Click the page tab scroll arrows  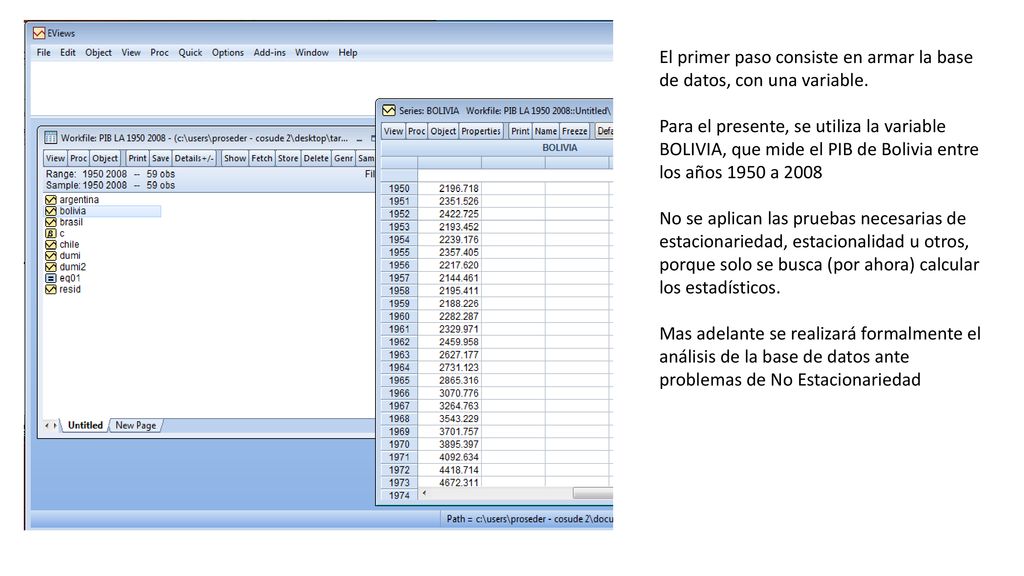point(50,425)
